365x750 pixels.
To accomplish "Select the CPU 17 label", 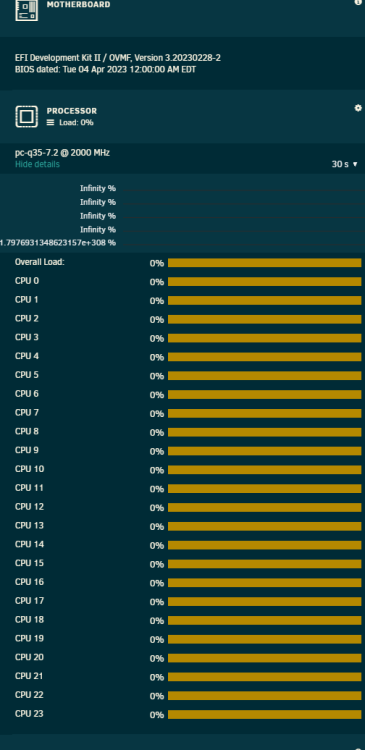I will (x=29, y=601).
